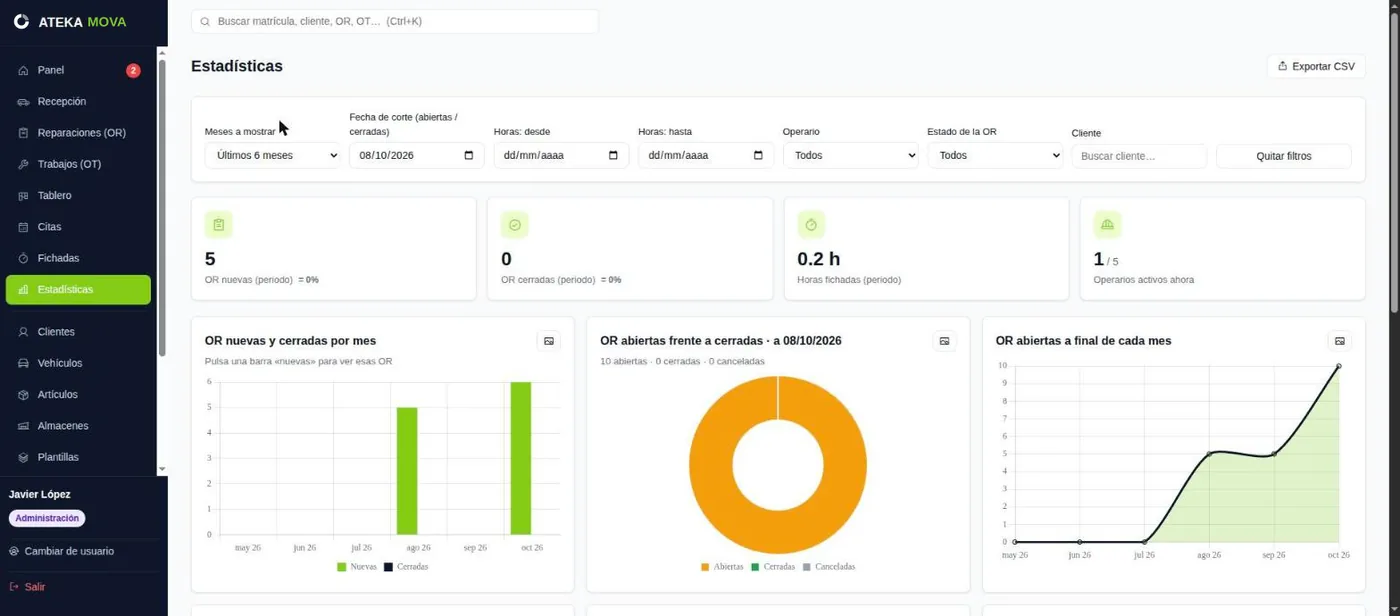Click the Administración role badge
The height and width of the screenshot is (616, 1400).
47,518
